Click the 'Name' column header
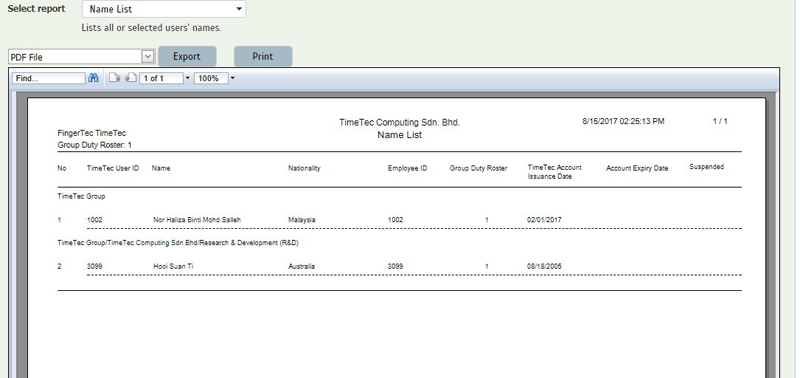 (x=161, y=168)
